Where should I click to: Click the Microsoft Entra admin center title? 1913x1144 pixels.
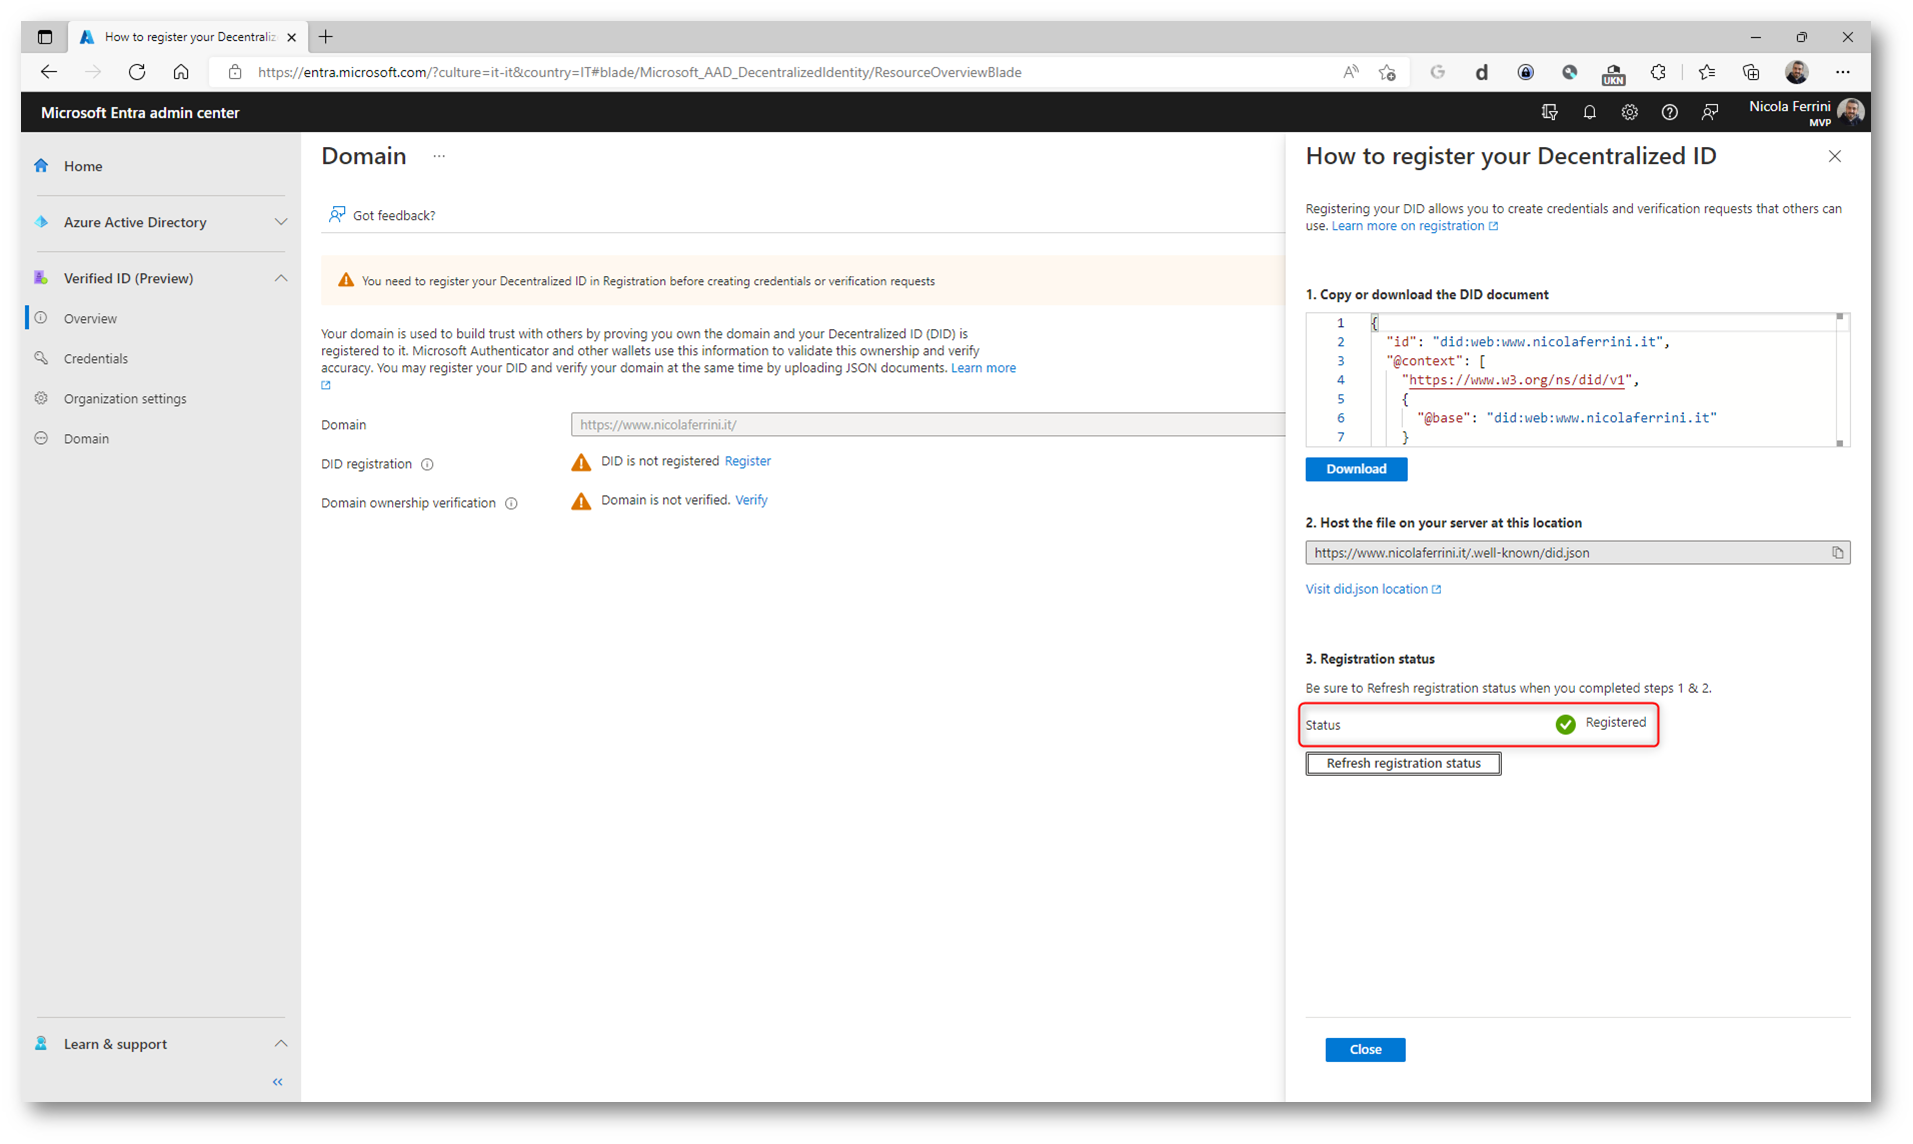(140, 113)
